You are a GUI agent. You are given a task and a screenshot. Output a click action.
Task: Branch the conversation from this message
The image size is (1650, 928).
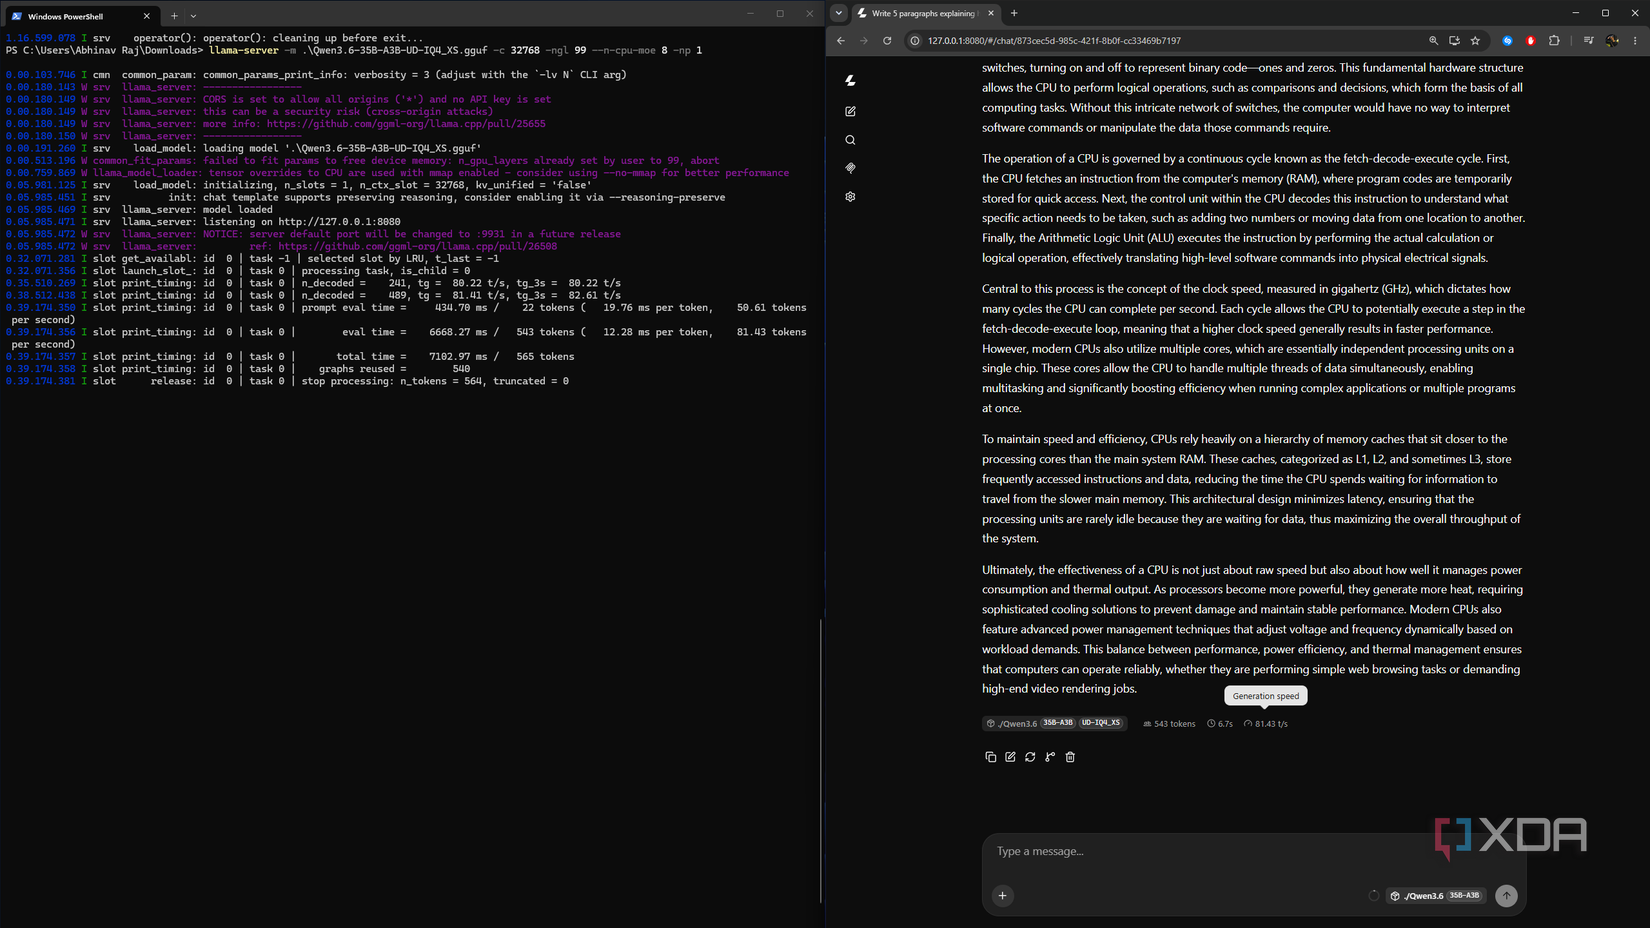(1050, 757)
